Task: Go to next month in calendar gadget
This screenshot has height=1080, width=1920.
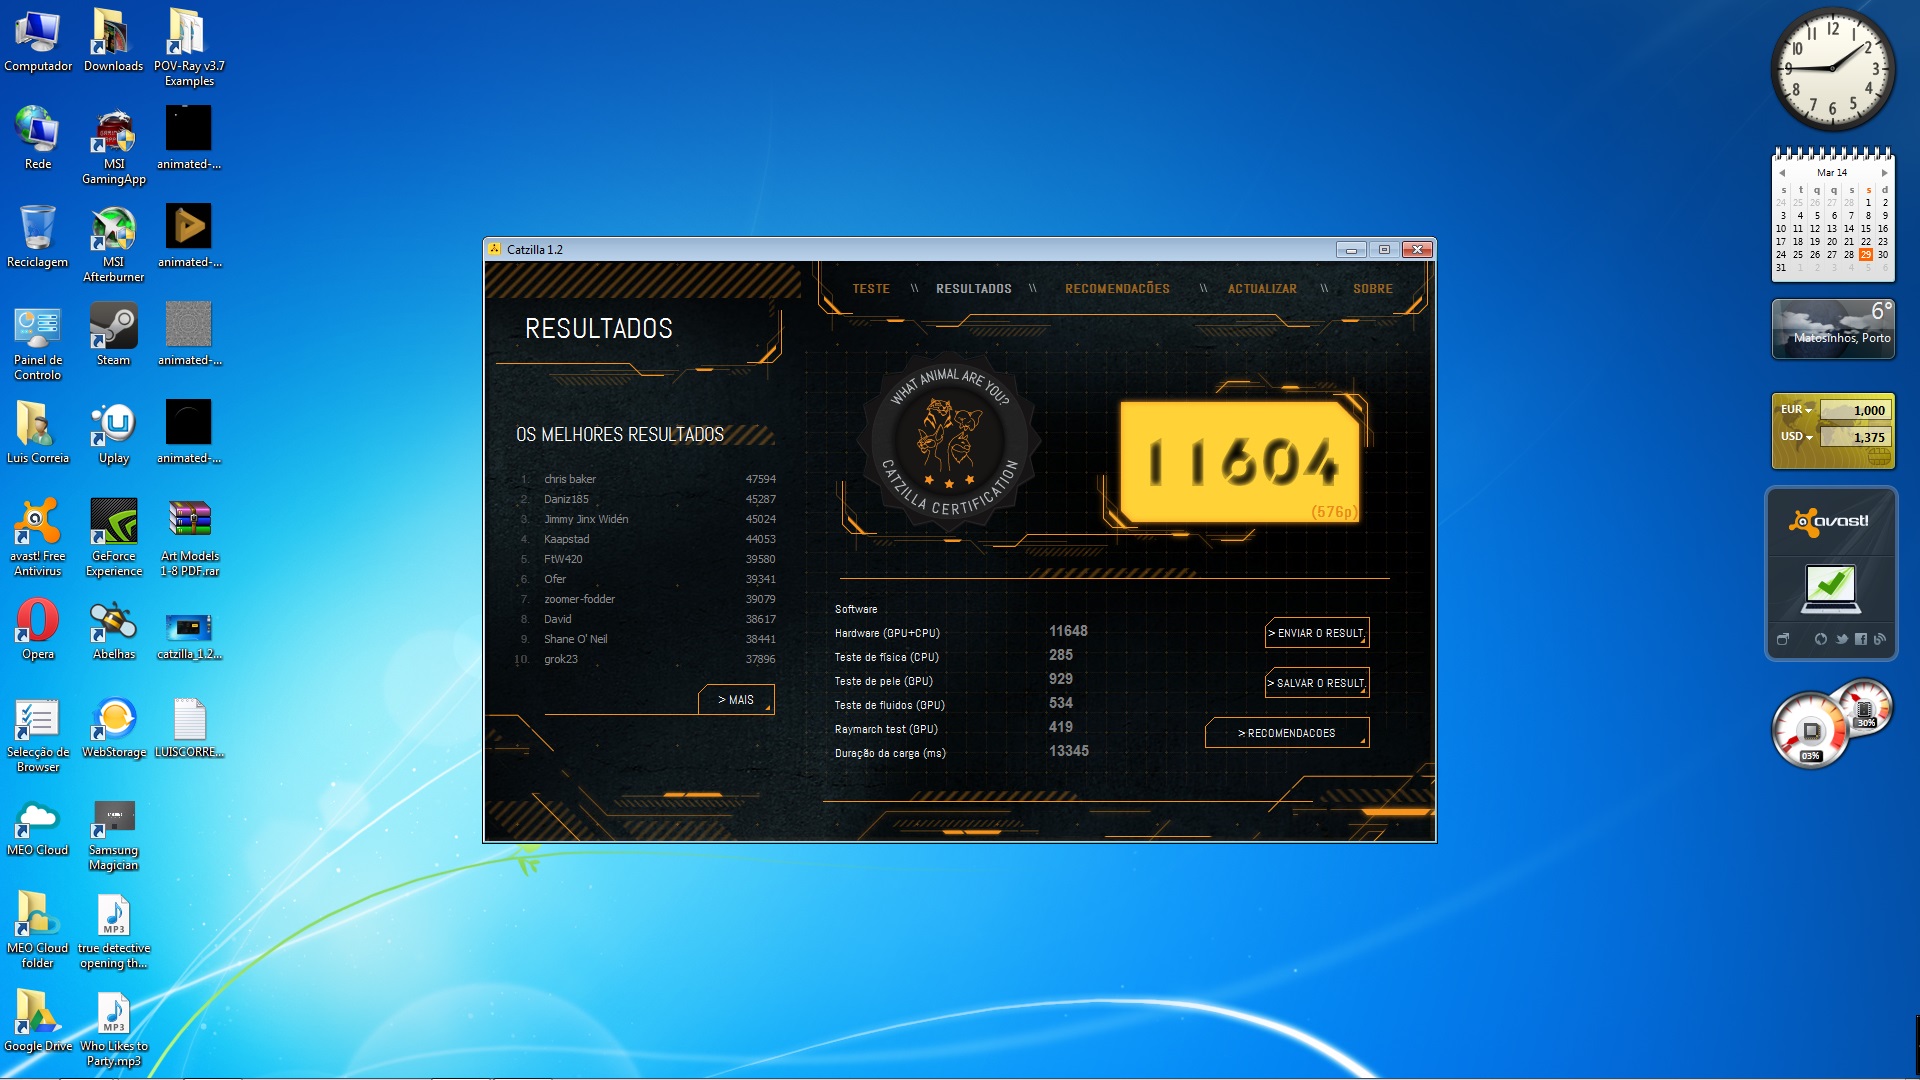Action: click(x=1884, y=173)
